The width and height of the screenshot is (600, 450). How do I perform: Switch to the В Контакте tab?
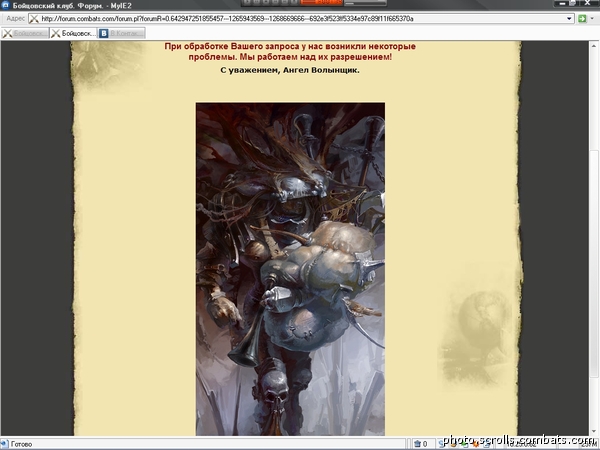[122, 33]
